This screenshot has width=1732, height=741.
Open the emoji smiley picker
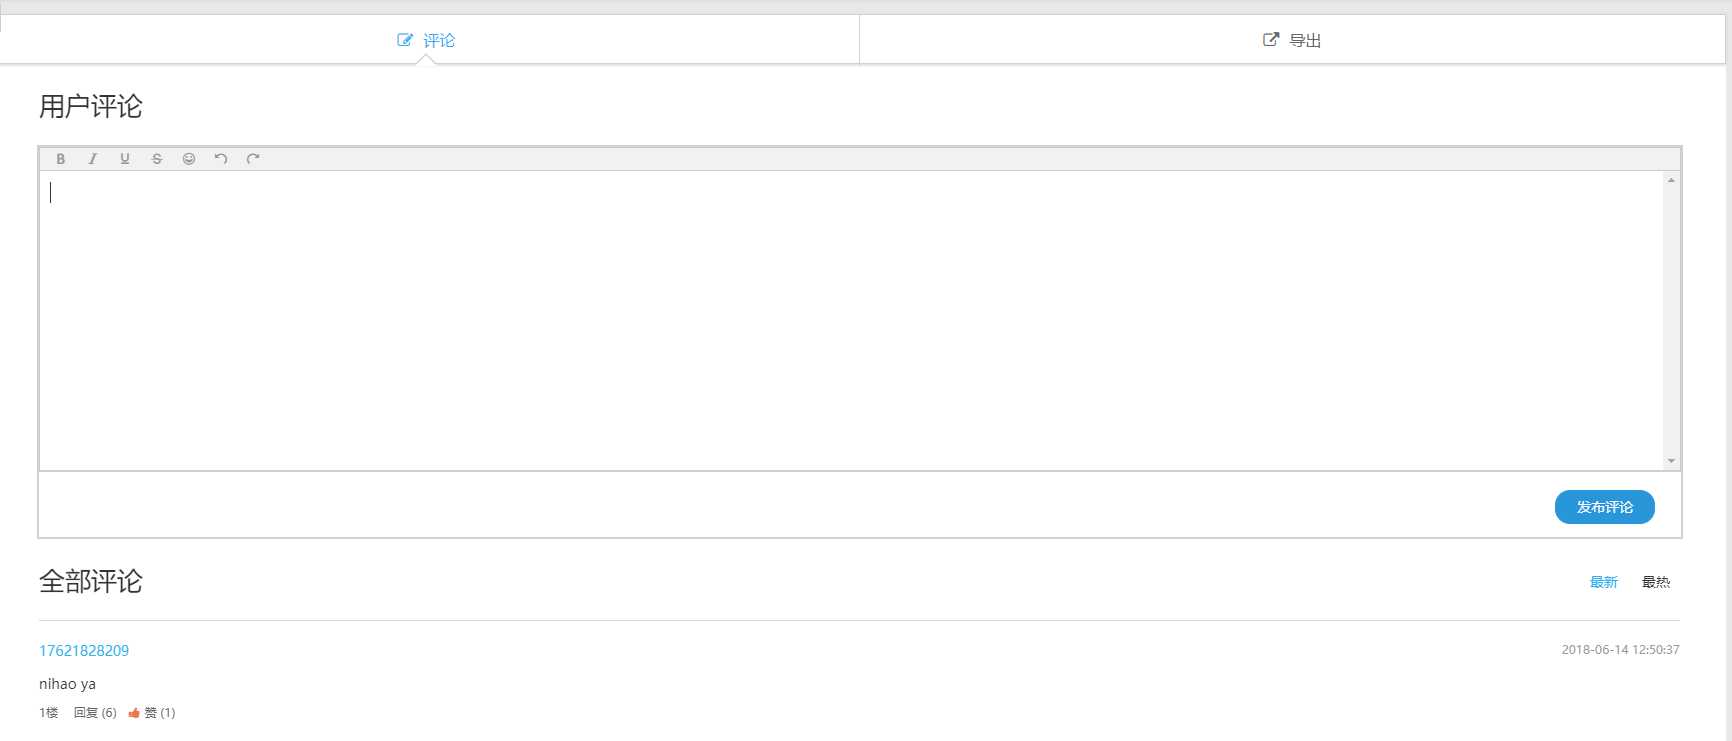click(x=189, y=159)
